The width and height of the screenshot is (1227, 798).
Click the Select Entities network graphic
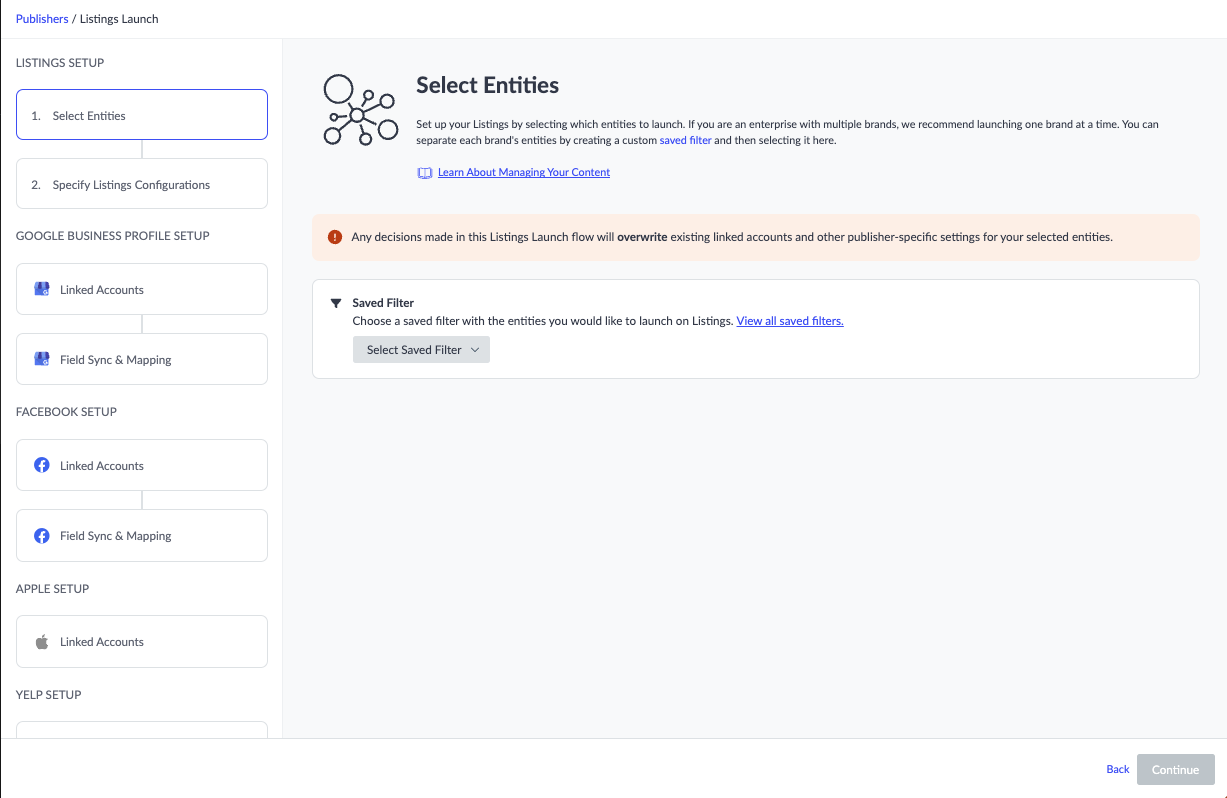click(x=359, y=111)
